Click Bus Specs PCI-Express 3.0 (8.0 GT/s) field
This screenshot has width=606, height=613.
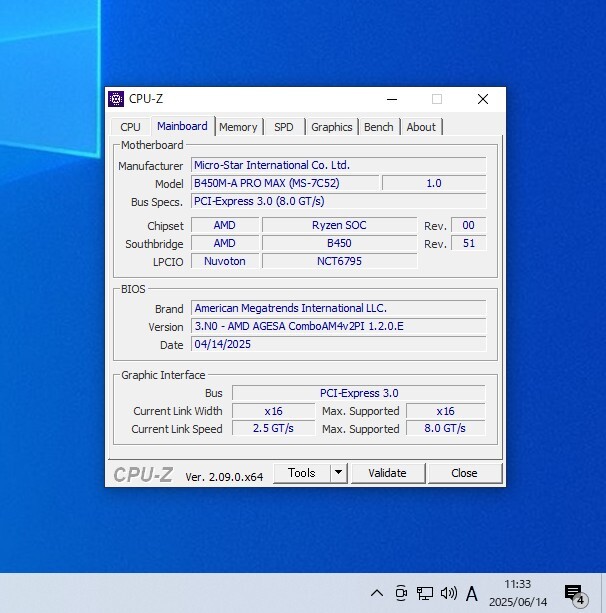(x=339, y=201)
